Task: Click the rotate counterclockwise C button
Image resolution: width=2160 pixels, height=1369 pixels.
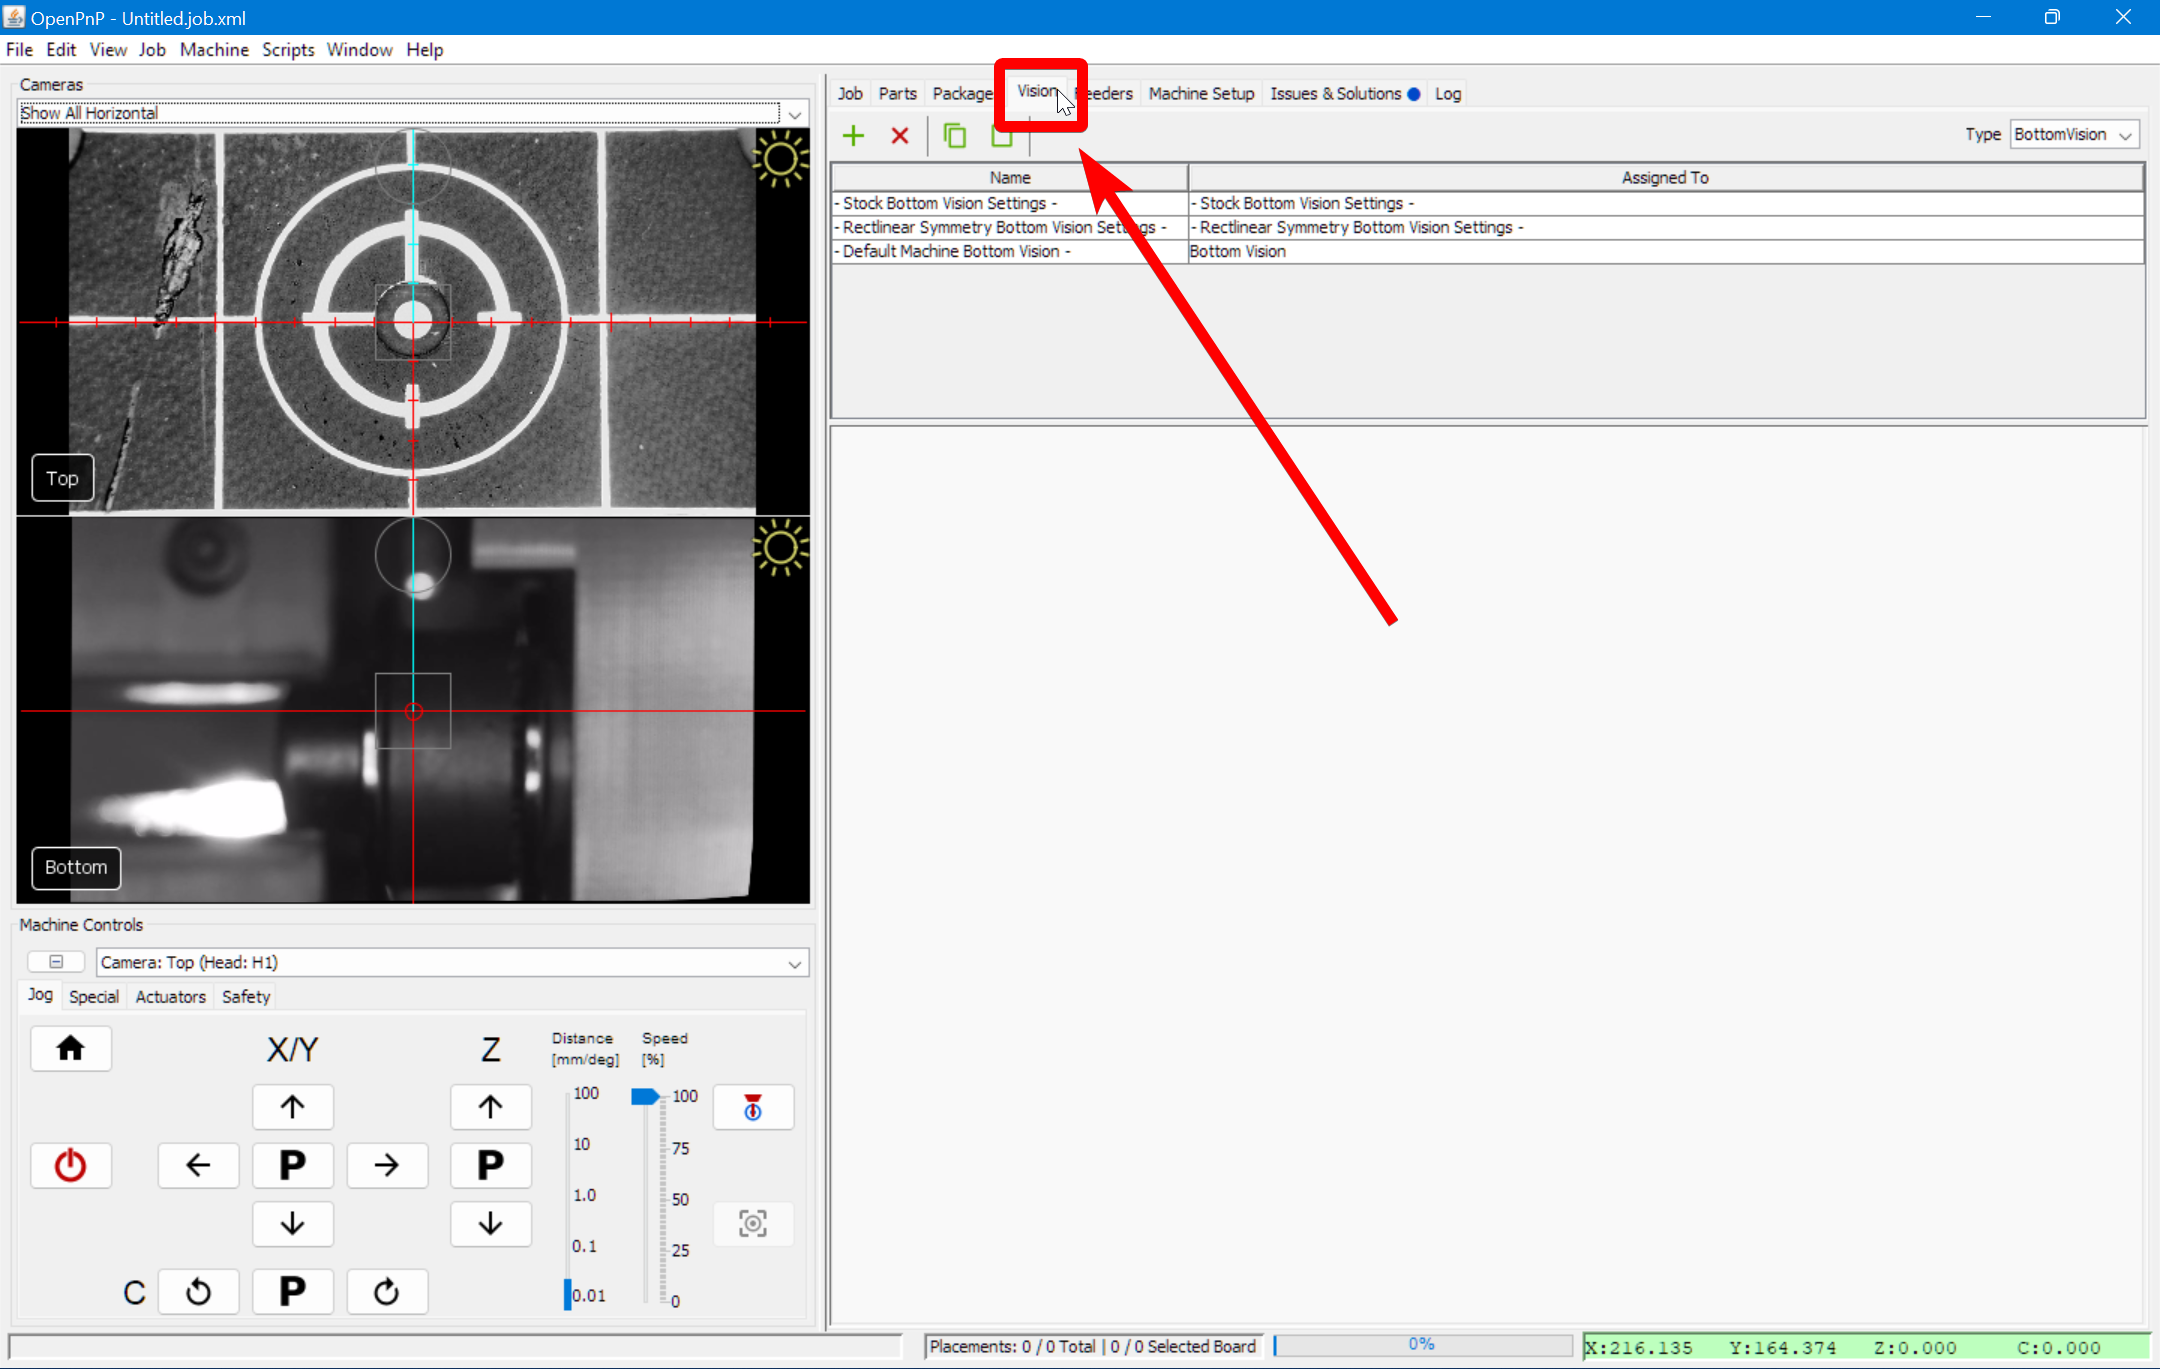Action: pyautogui.click(x=198, y=1292)
